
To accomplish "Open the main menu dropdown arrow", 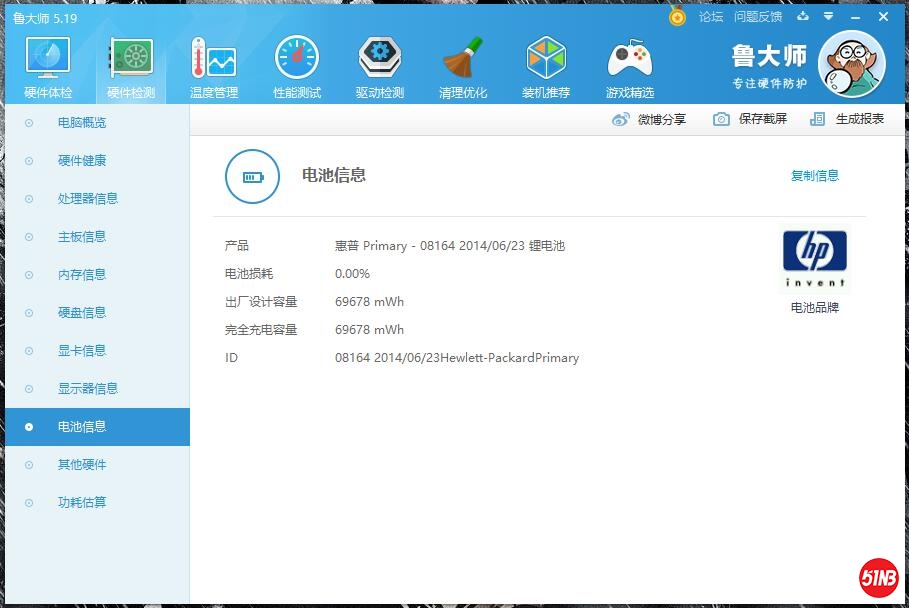I will [828, 17].
